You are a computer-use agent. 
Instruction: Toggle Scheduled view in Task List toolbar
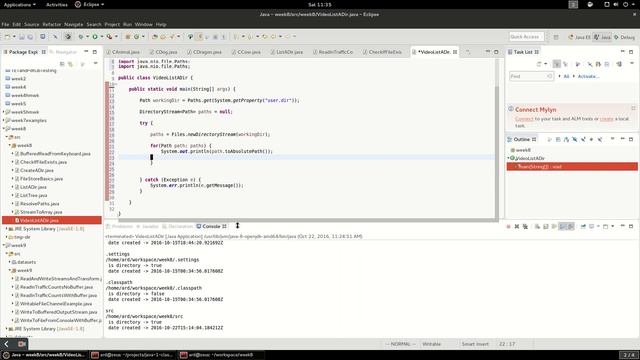point(565,64)
